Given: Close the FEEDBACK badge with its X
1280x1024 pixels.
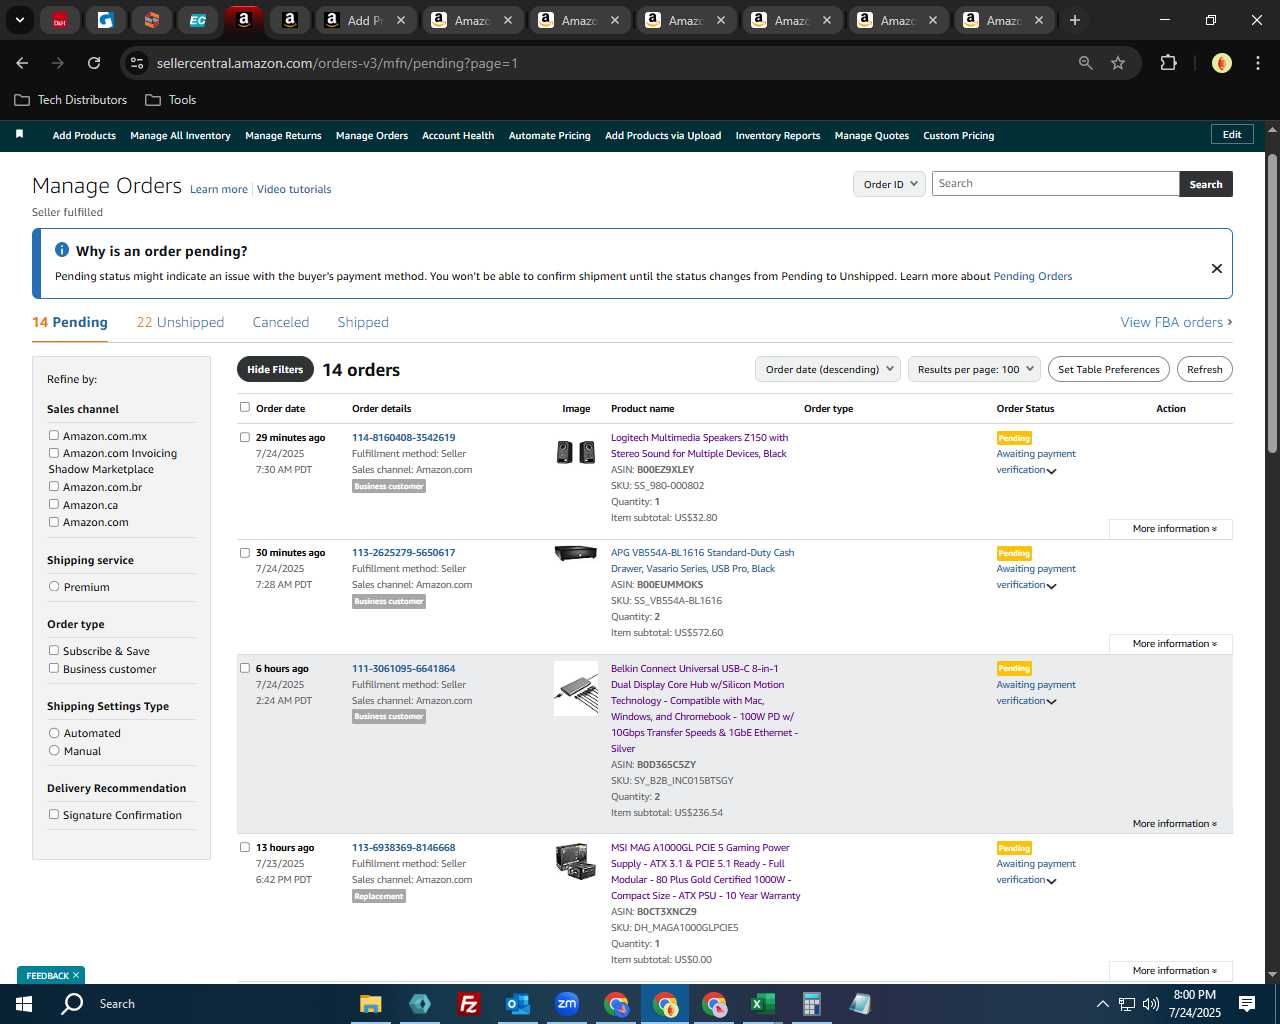Looking at the screenshot, I should 76,975.
